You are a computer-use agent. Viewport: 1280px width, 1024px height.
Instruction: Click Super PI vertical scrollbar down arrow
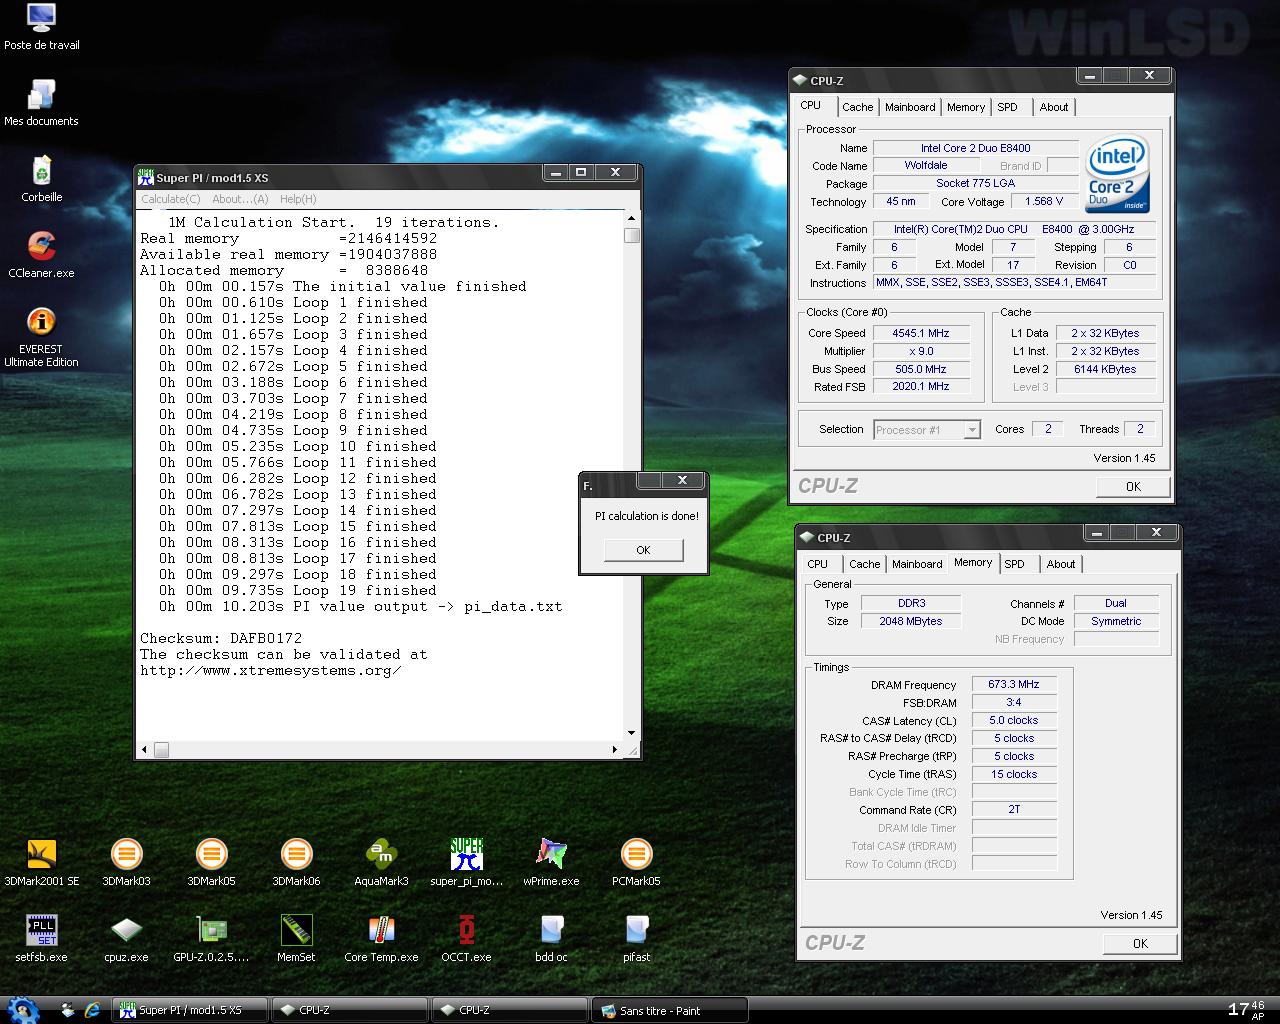[631, 733]
